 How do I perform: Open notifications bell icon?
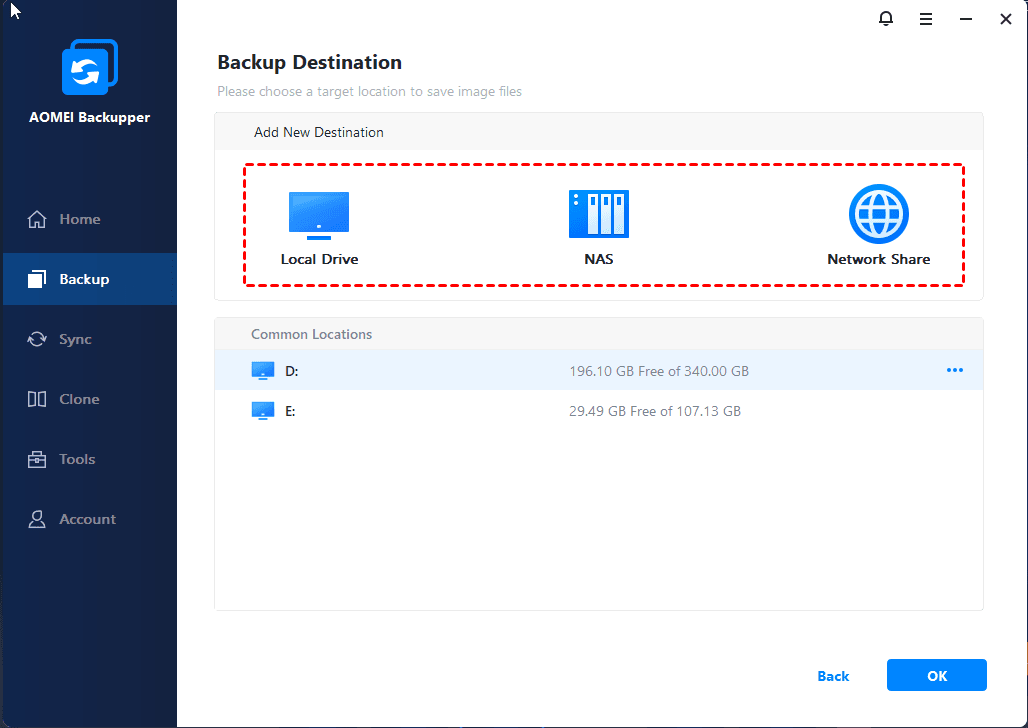(886, 19)
